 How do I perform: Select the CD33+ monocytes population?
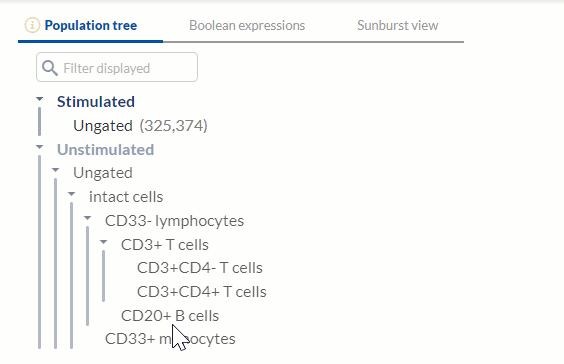[x=170, y=339]
